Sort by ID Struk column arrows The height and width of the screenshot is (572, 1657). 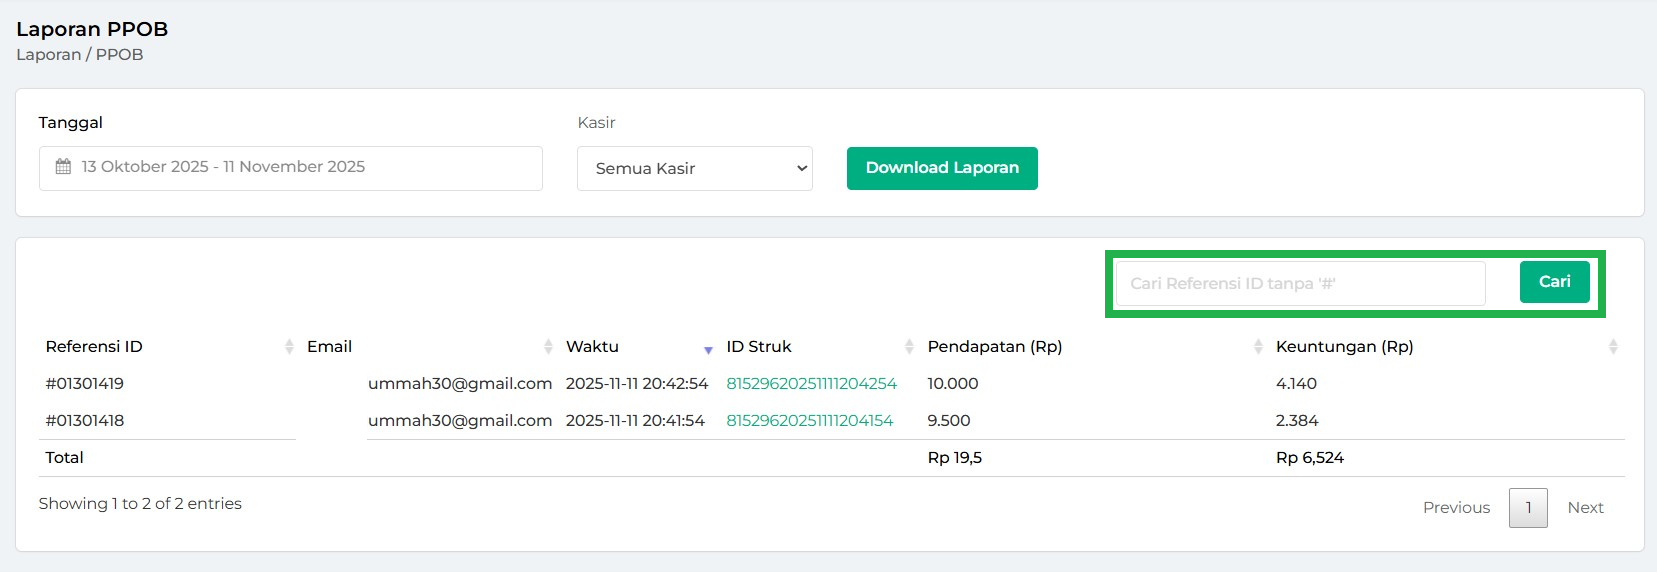pyautogui.click(x=909, y=347)
